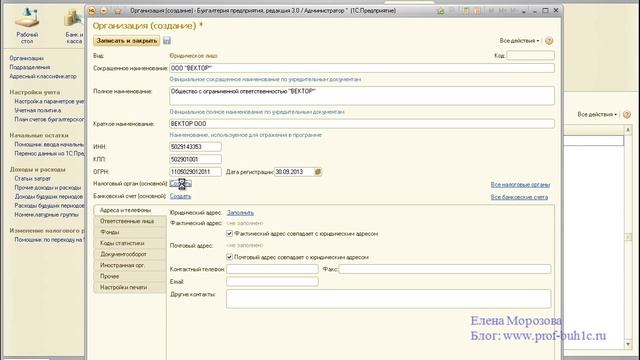Click the Краткое наименование field
The image size is (640, 360).
(362, 124)
